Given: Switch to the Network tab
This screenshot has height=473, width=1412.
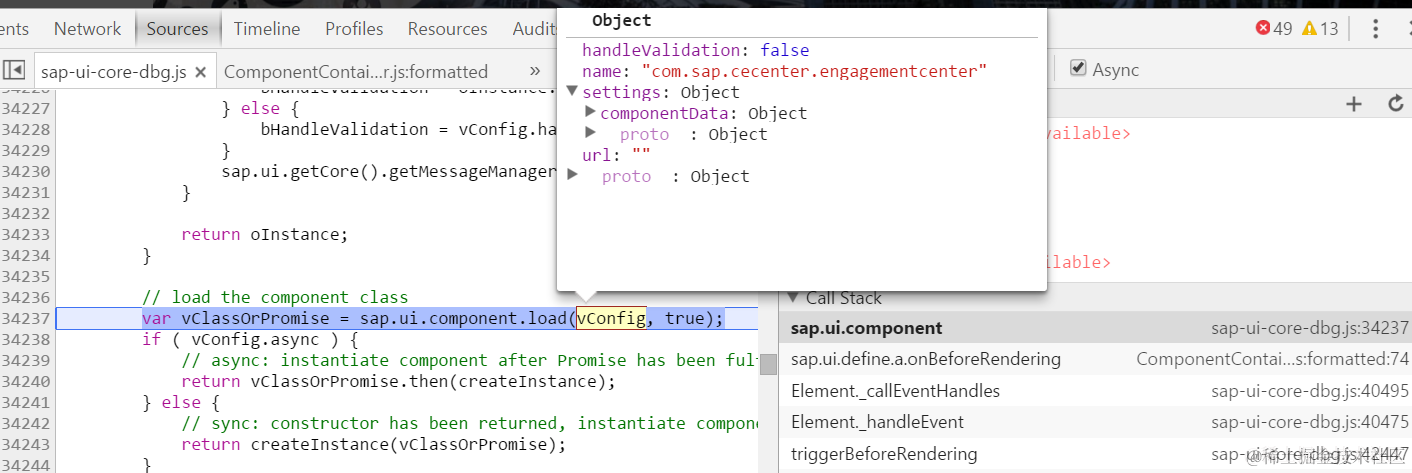Looking at the screenshot, I should (x=87, y=29).
